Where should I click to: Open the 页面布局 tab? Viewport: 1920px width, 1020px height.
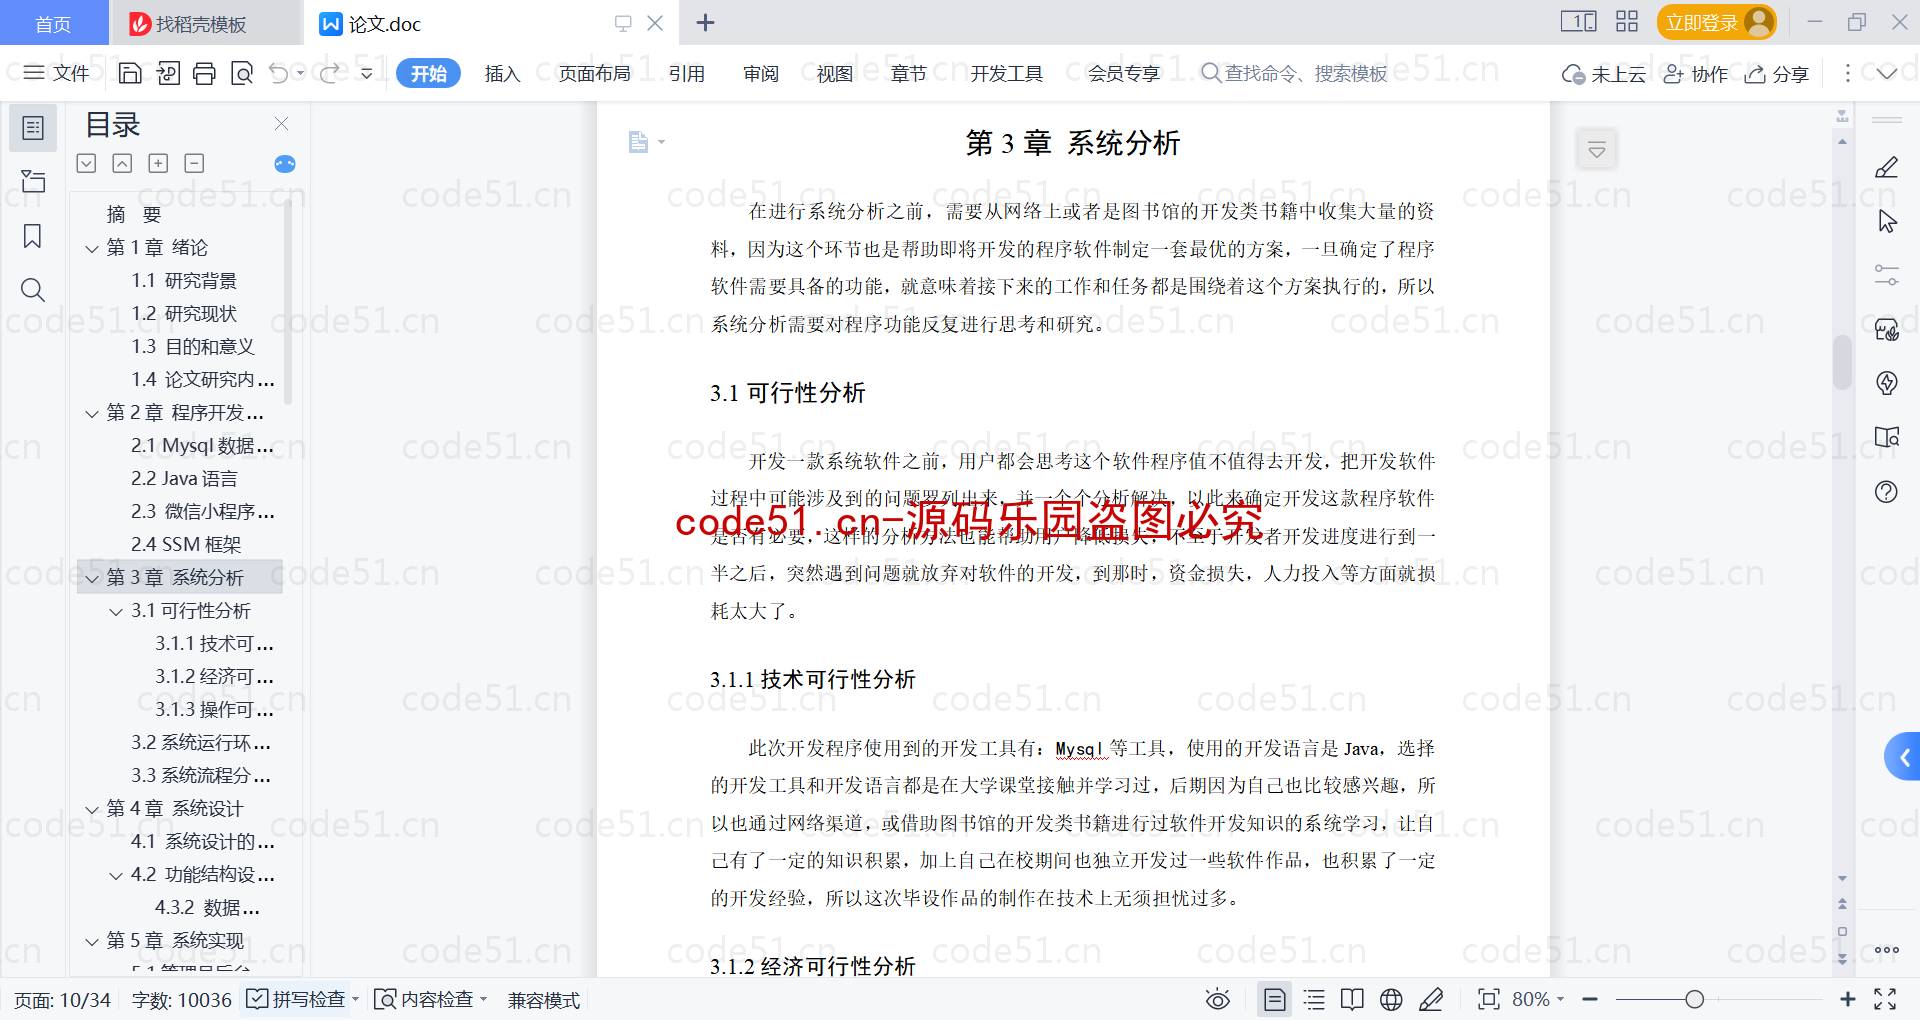pyautogui.click(x=594, y=73)
